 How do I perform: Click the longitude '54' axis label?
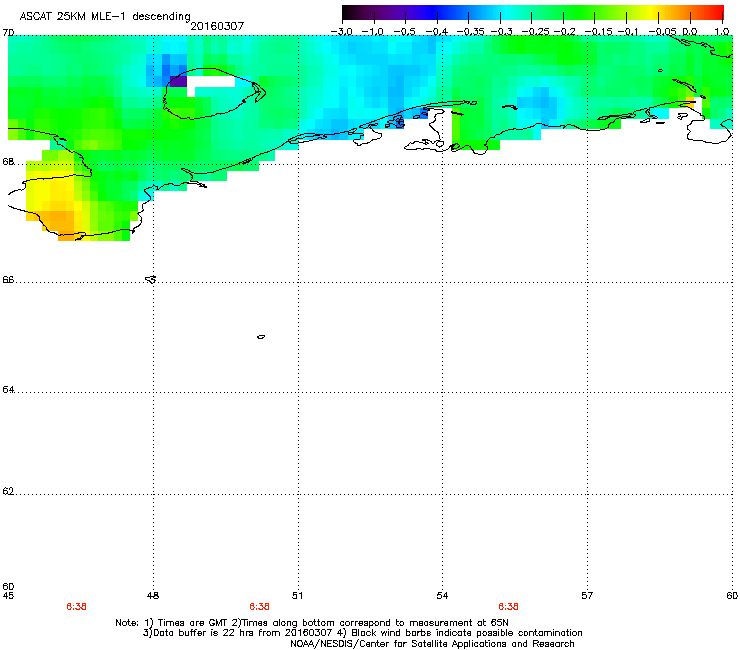pos(442,596)
